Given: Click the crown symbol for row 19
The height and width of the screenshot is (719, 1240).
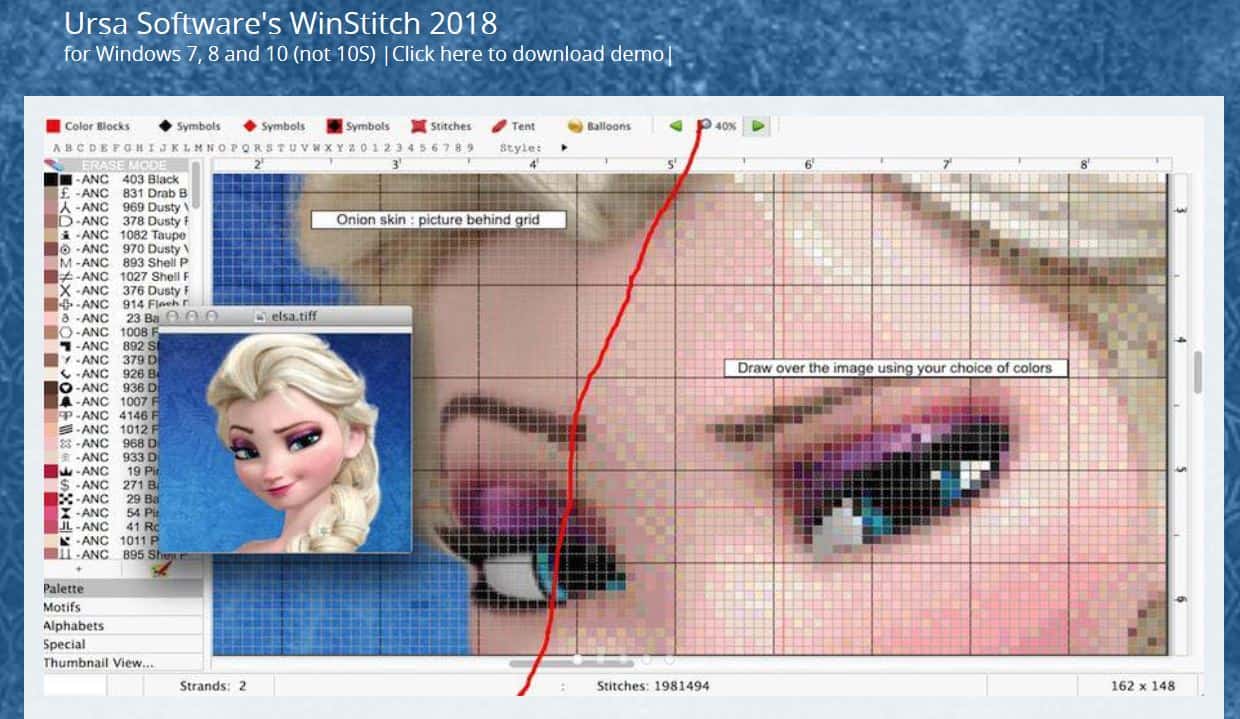Looking at the screenshot, I should click(65, 471).
